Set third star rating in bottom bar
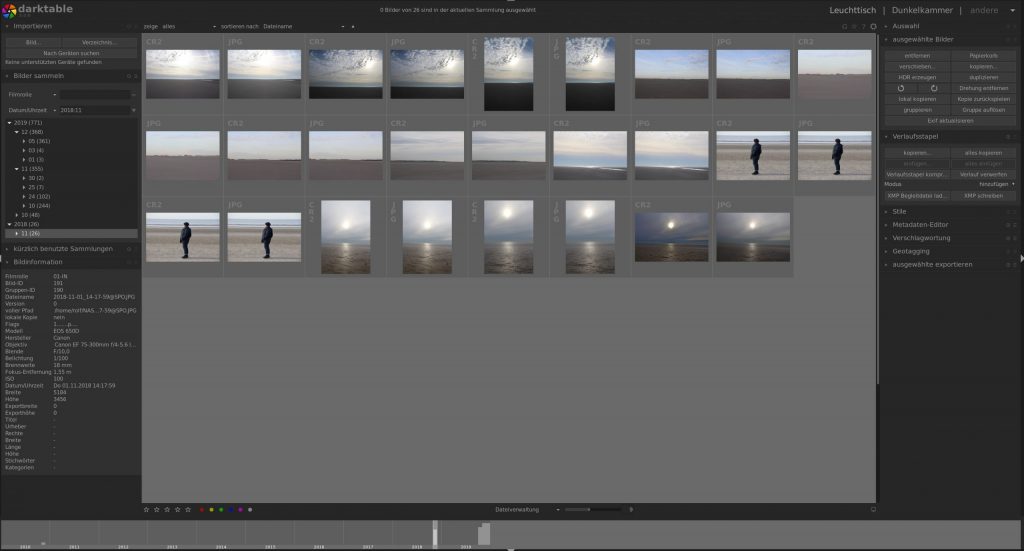The width and height of the screenshot is (1024, 551). (x=167, y=509)
